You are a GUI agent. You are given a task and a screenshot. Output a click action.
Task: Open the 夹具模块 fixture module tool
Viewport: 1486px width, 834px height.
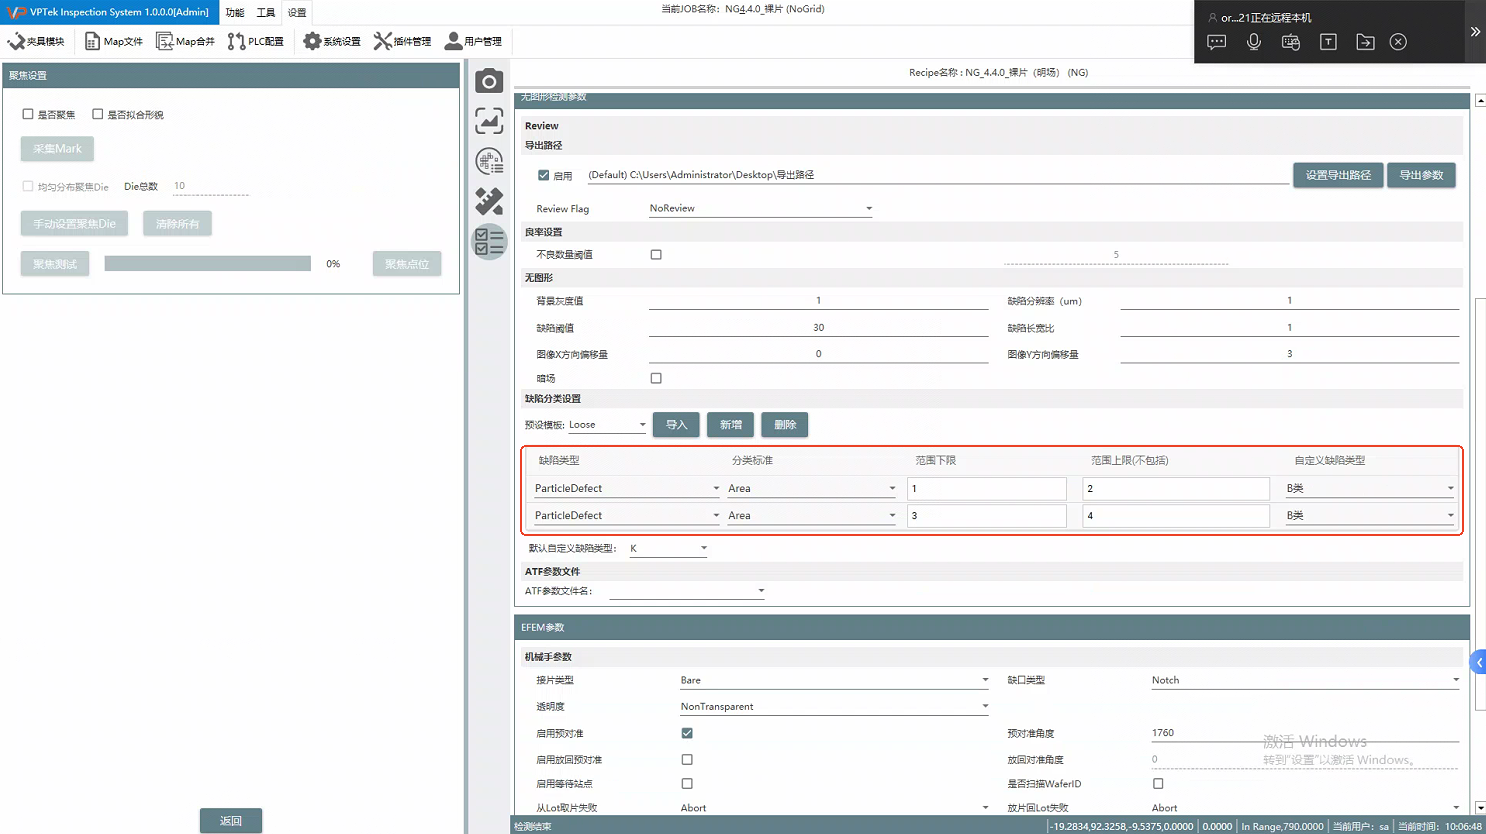tap(36, 41)
